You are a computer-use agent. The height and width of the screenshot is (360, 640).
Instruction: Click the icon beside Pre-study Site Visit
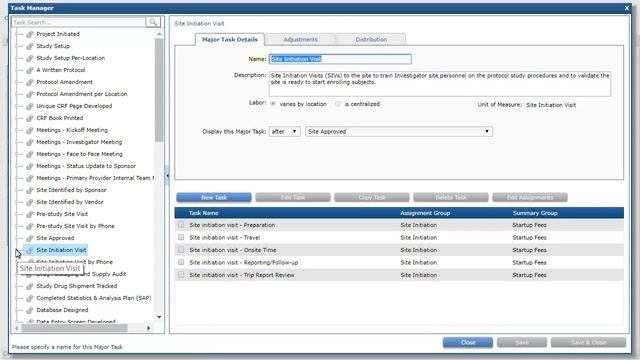[x=29, y=214]
